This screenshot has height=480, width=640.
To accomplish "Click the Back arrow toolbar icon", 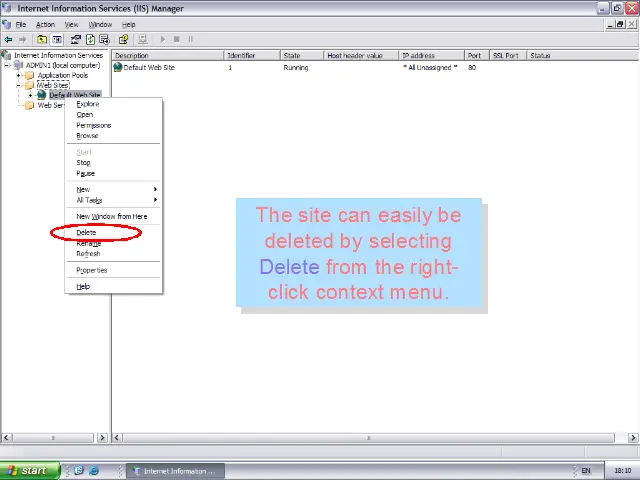I will pos(8,40).
